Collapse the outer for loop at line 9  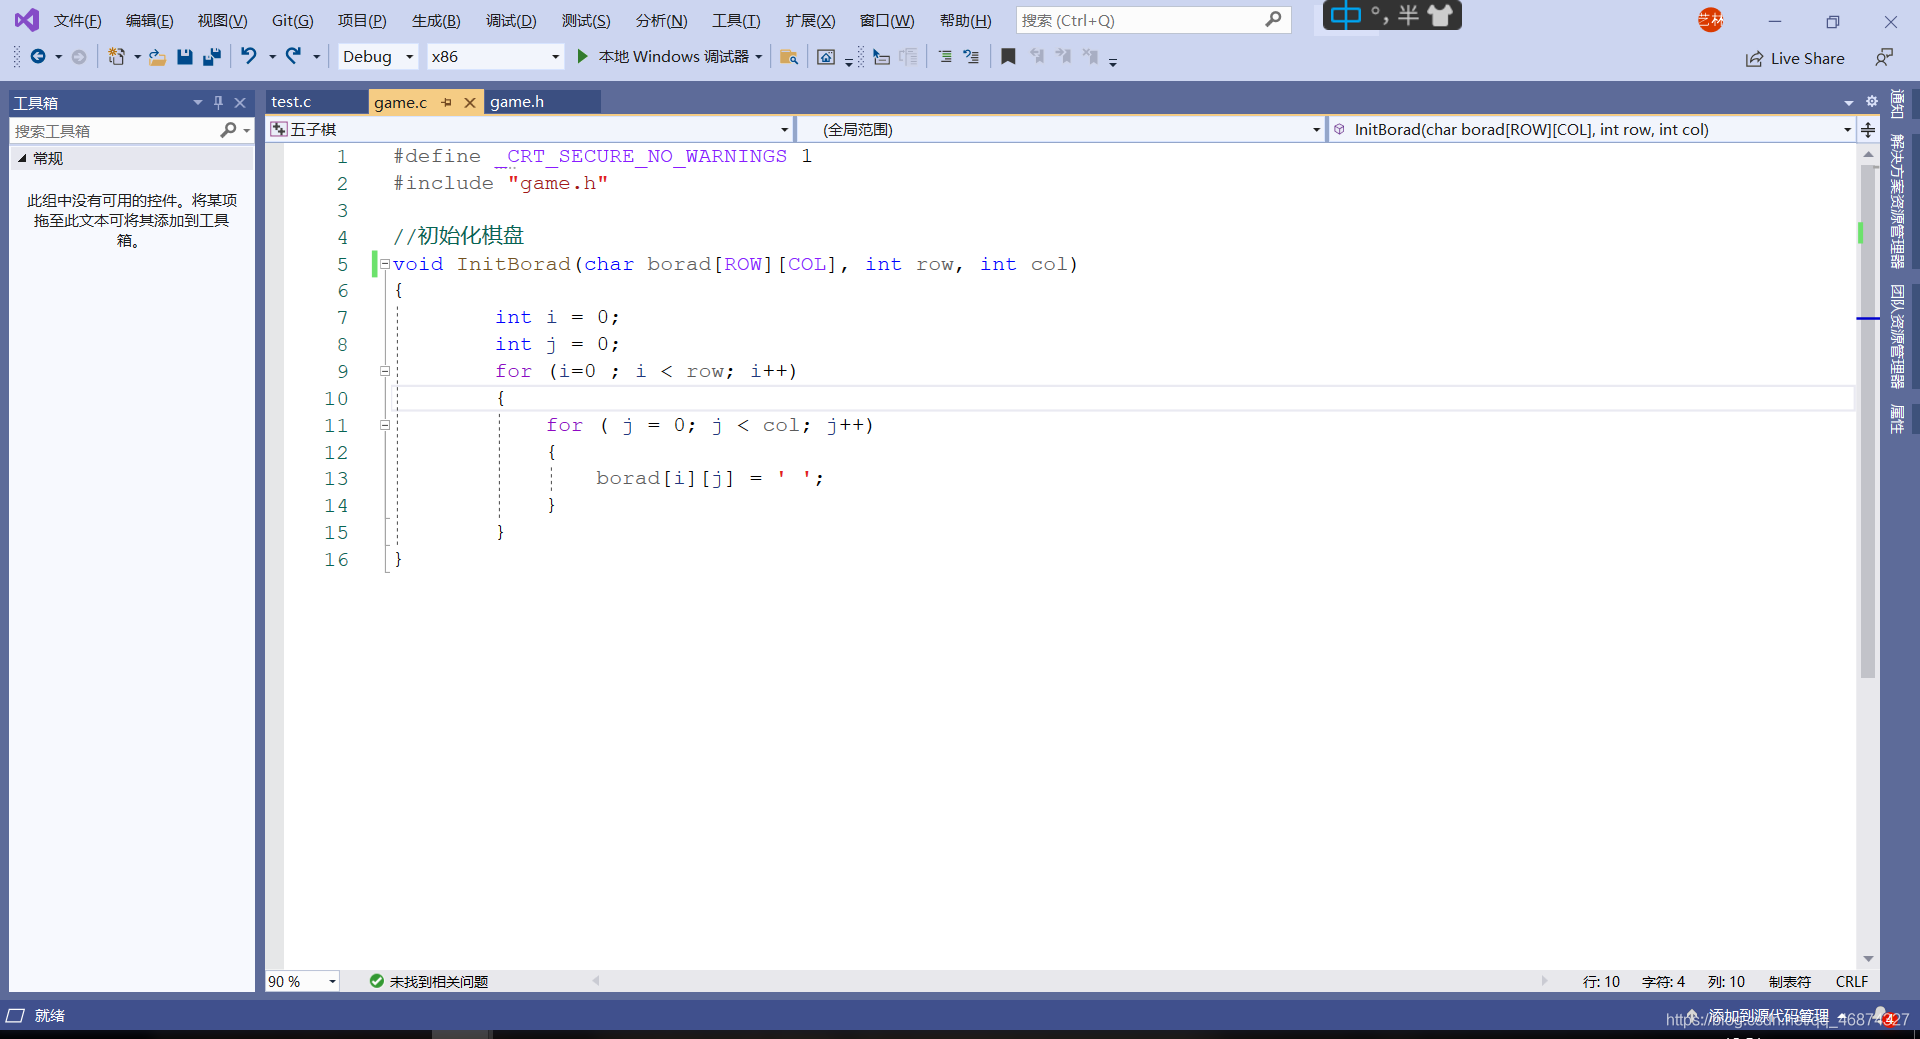pyautogui.click(x=384, y=371)
